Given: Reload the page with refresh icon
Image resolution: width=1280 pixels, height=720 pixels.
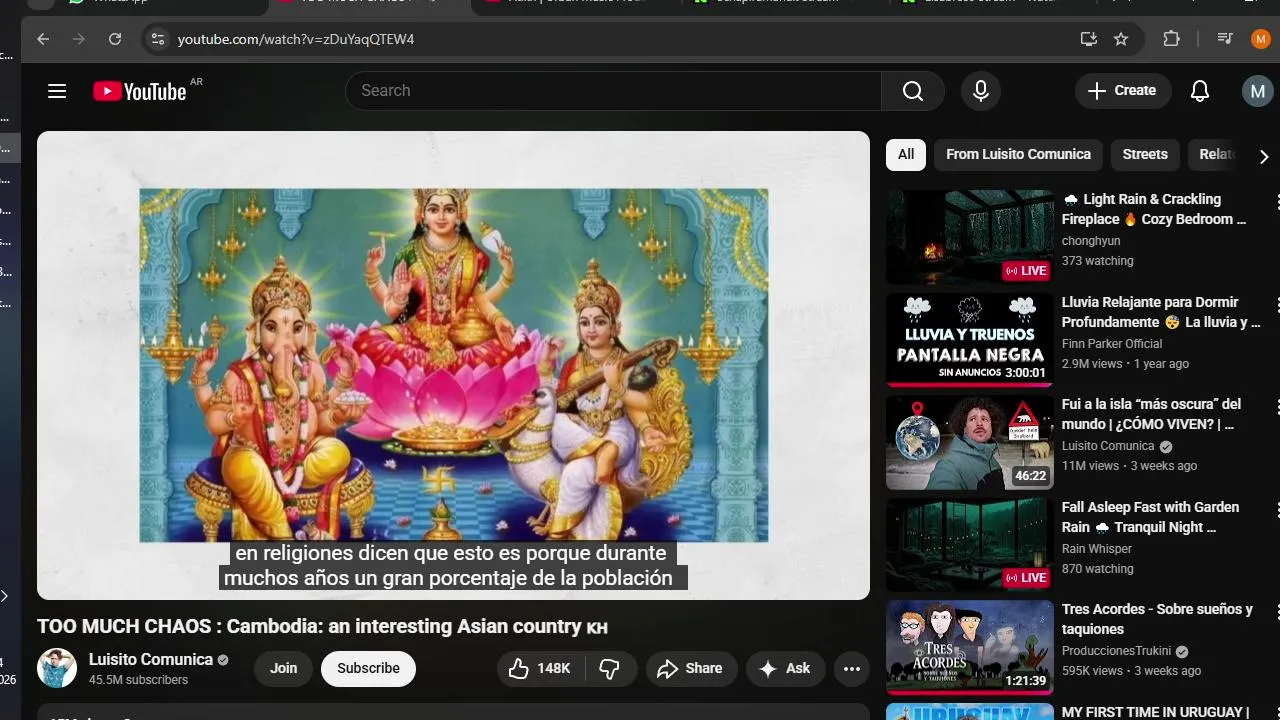Looking at the screenshot, I should [x=115, y=39].
